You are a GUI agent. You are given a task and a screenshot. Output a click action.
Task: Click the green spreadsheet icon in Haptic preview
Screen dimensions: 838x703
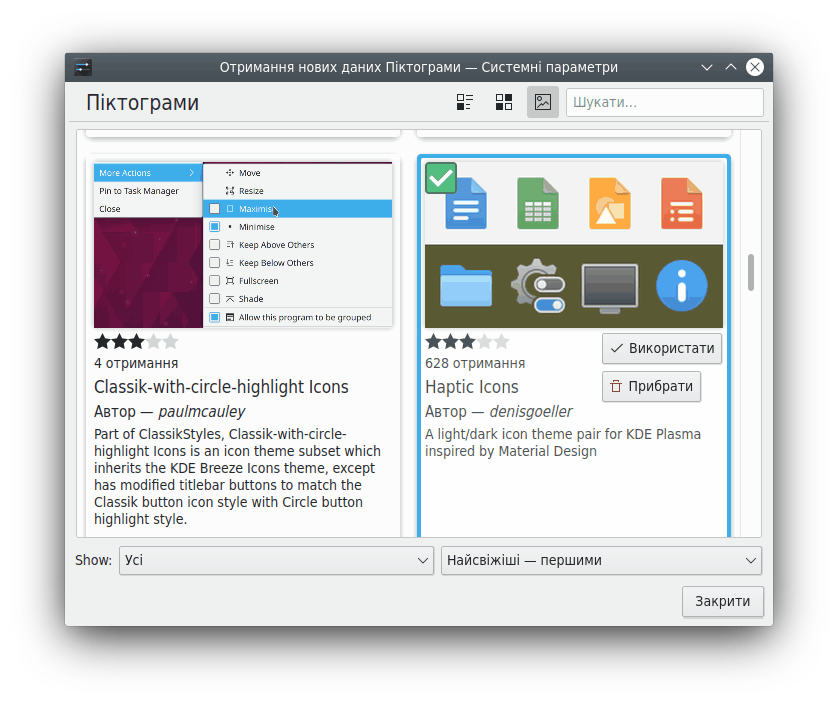tap(537, 203)
